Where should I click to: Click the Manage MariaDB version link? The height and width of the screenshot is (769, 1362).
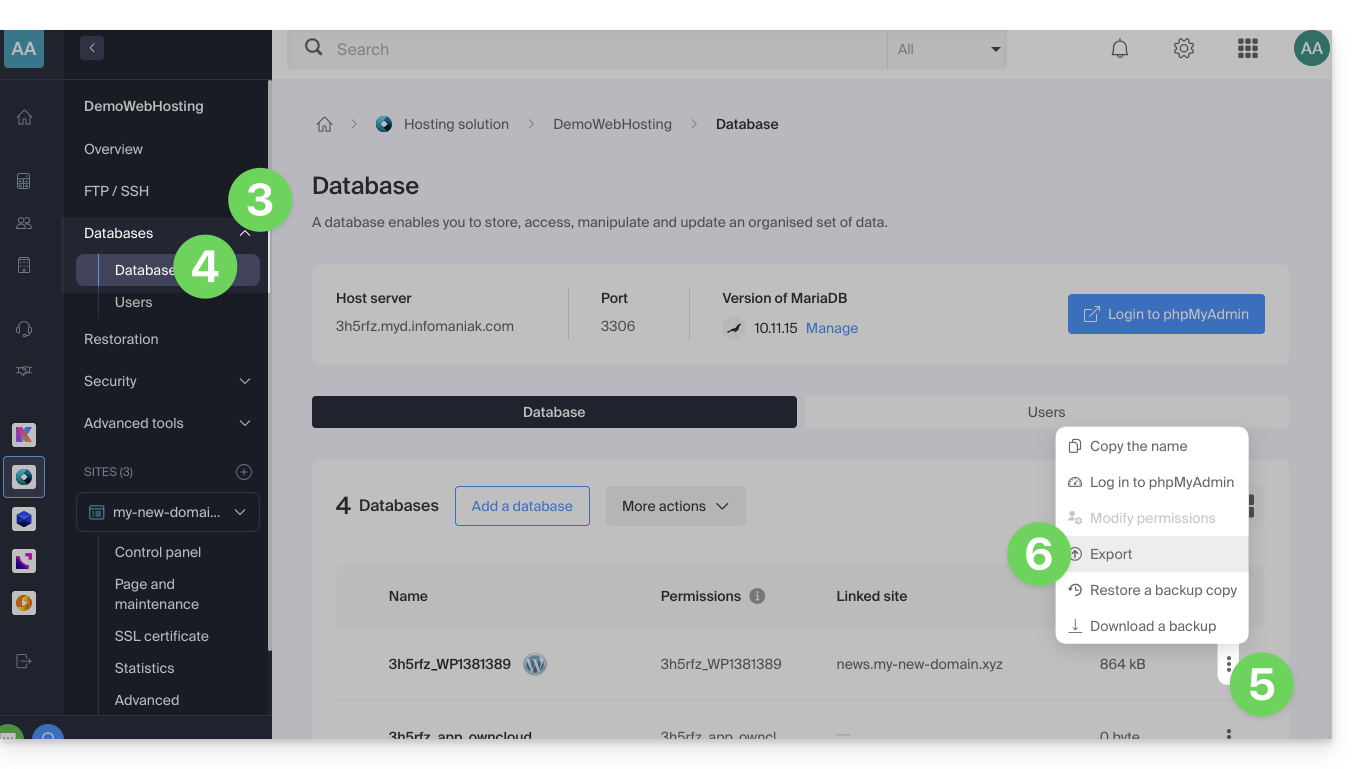coord(832,328)
